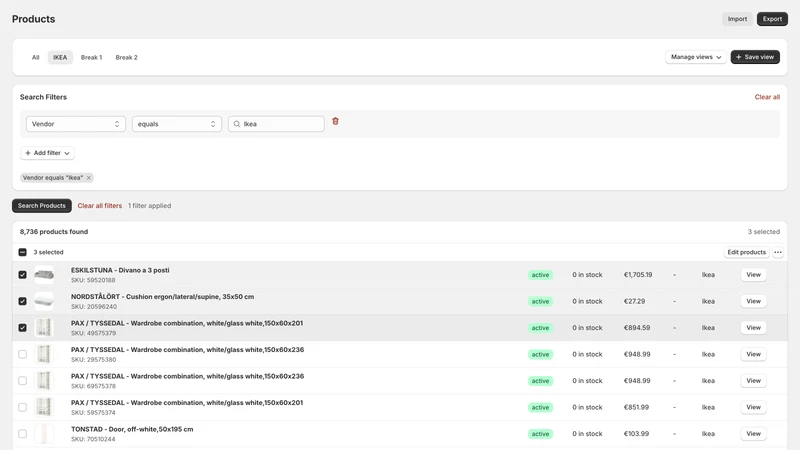Viewport: 800px width, 450px height.
Task: View PAX wardrobe SKU 29575380
Action: click(x=753, y=354)
